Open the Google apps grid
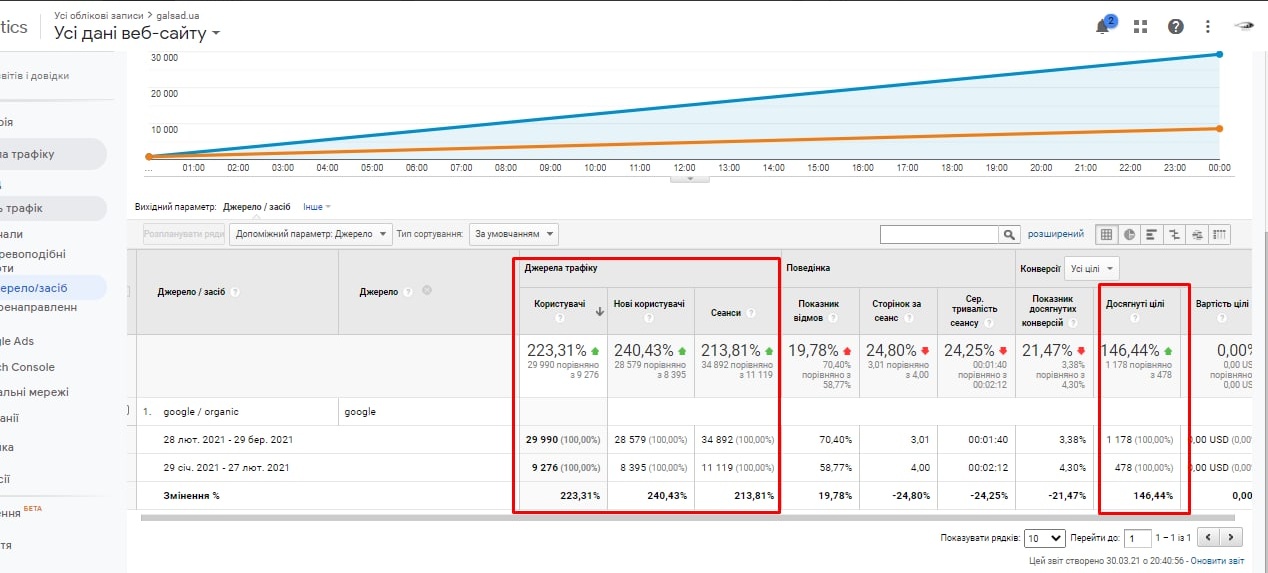The height and width of the screenshot is (573, 1268). [x=1140, y=27]
